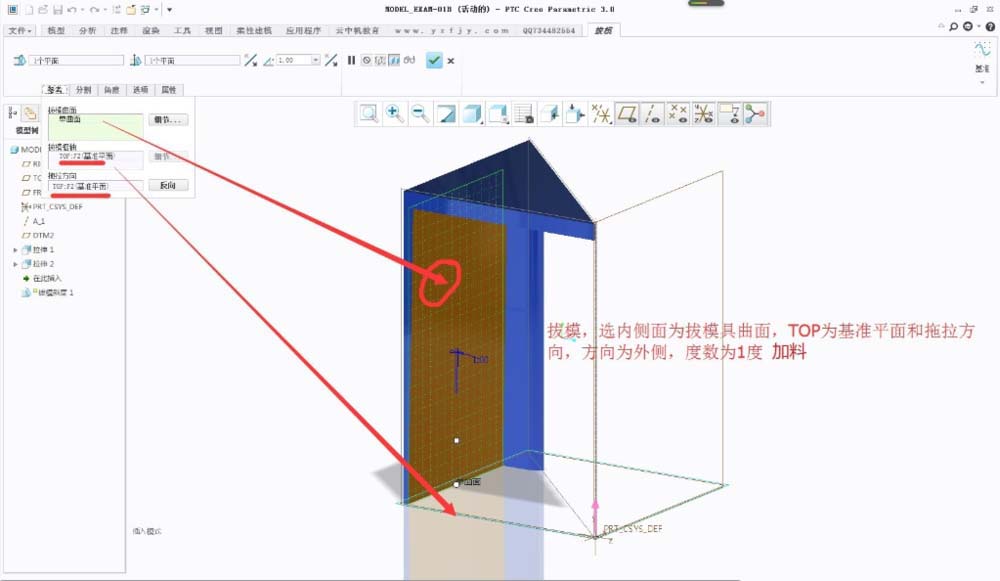
Task: Toggle coordinate system display
Action: [703, 114]
